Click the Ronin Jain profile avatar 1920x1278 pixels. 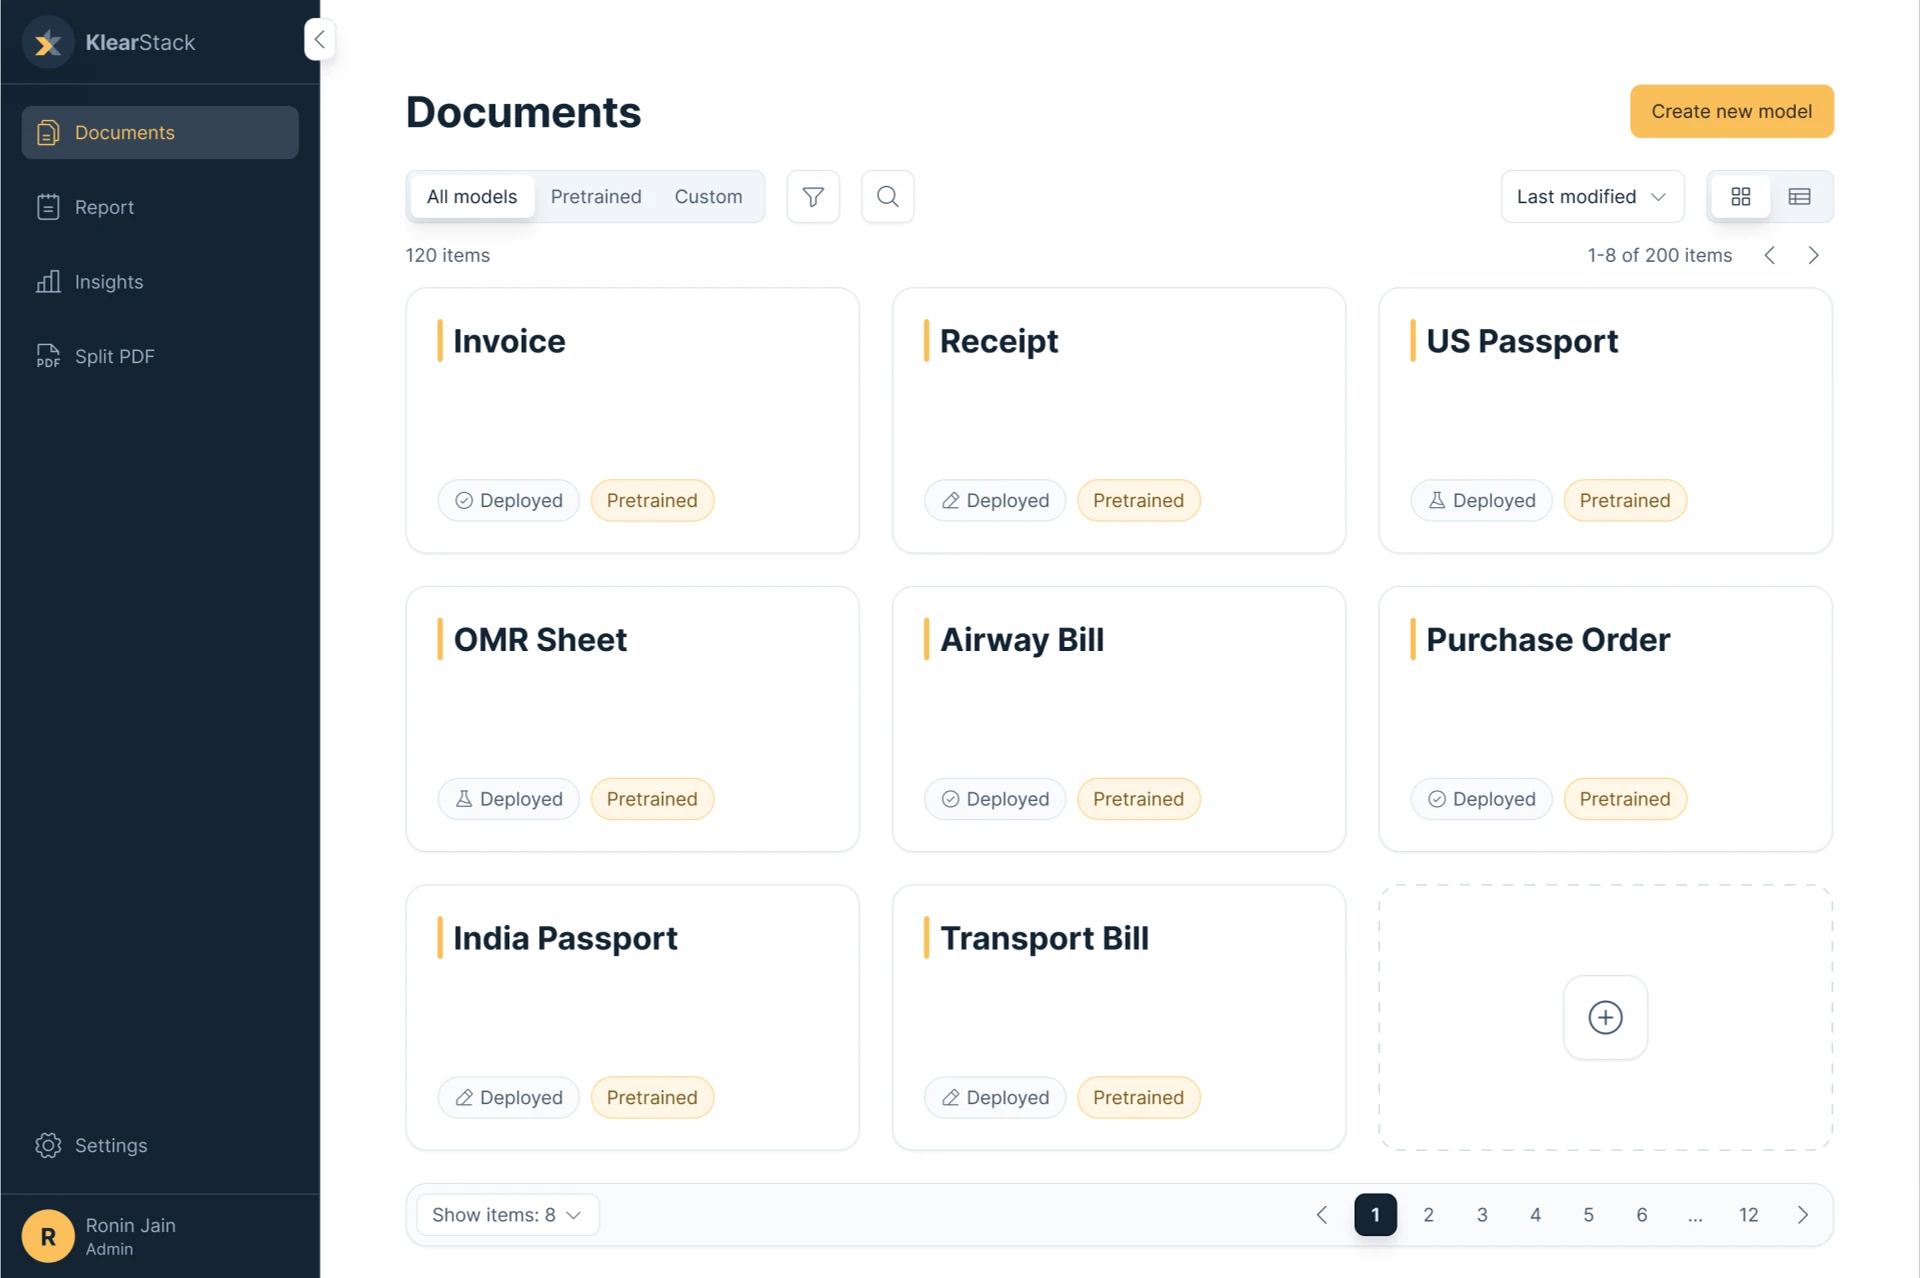[47, 1236]
